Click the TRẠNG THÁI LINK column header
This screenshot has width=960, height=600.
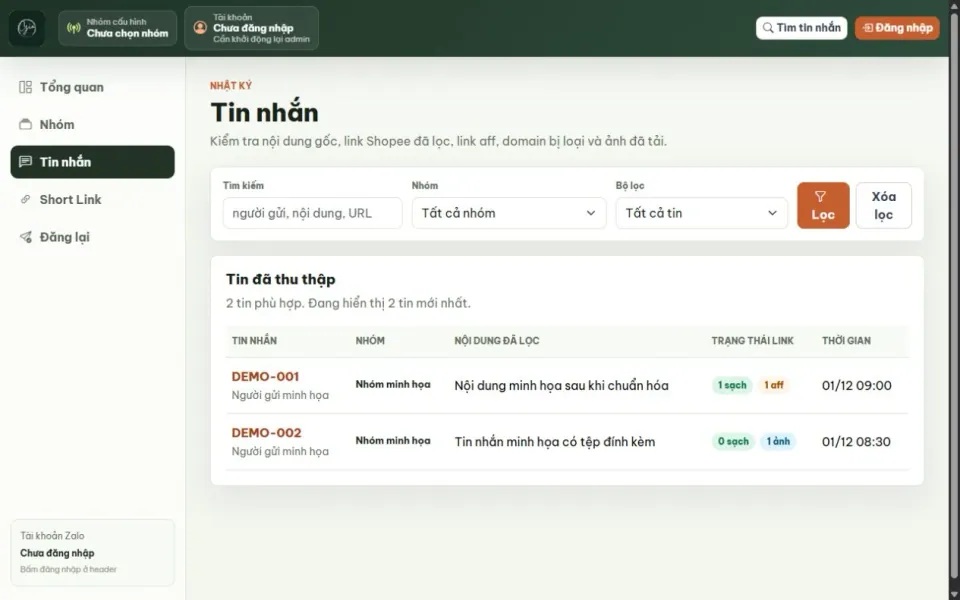coord(752,340)
